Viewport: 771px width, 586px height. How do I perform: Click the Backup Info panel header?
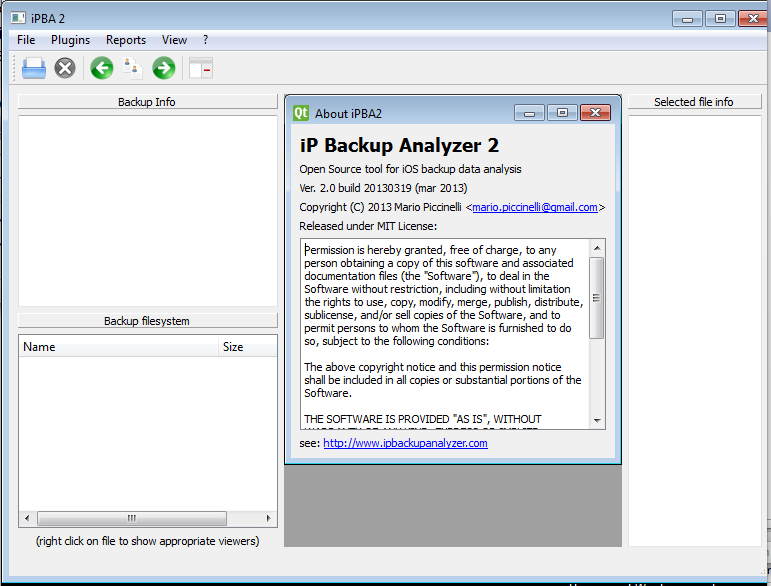pyautogui.click(x=148, y=102)
